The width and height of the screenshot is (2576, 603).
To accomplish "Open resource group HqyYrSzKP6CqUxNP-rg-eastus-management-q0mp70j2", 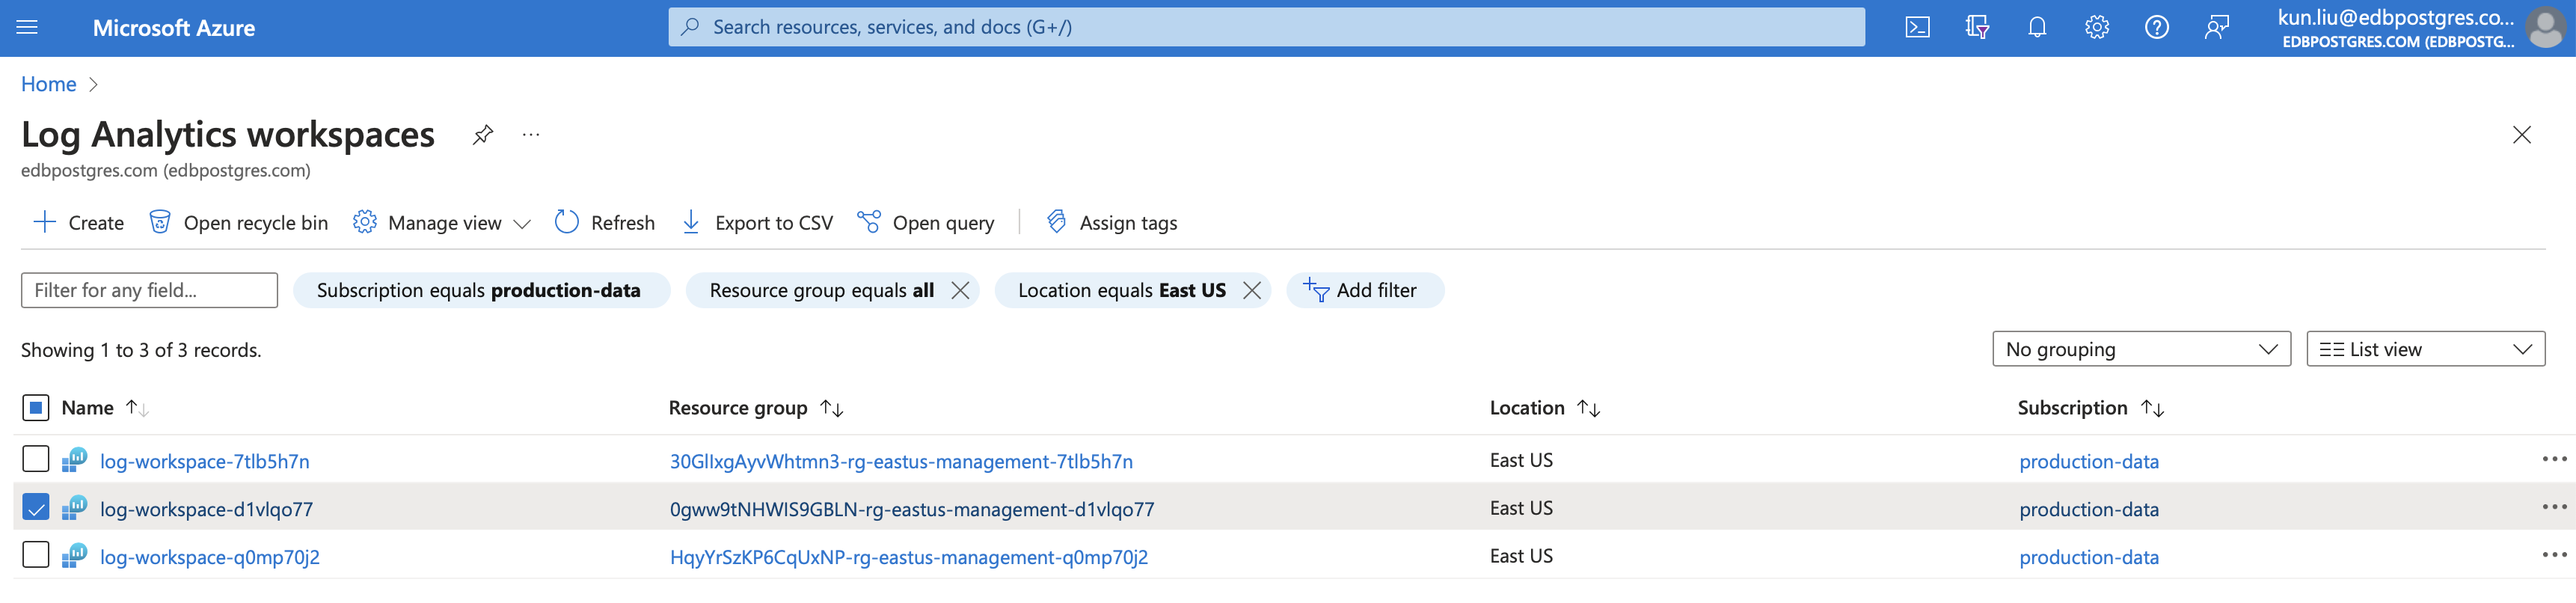I will (x=909, y=557).
